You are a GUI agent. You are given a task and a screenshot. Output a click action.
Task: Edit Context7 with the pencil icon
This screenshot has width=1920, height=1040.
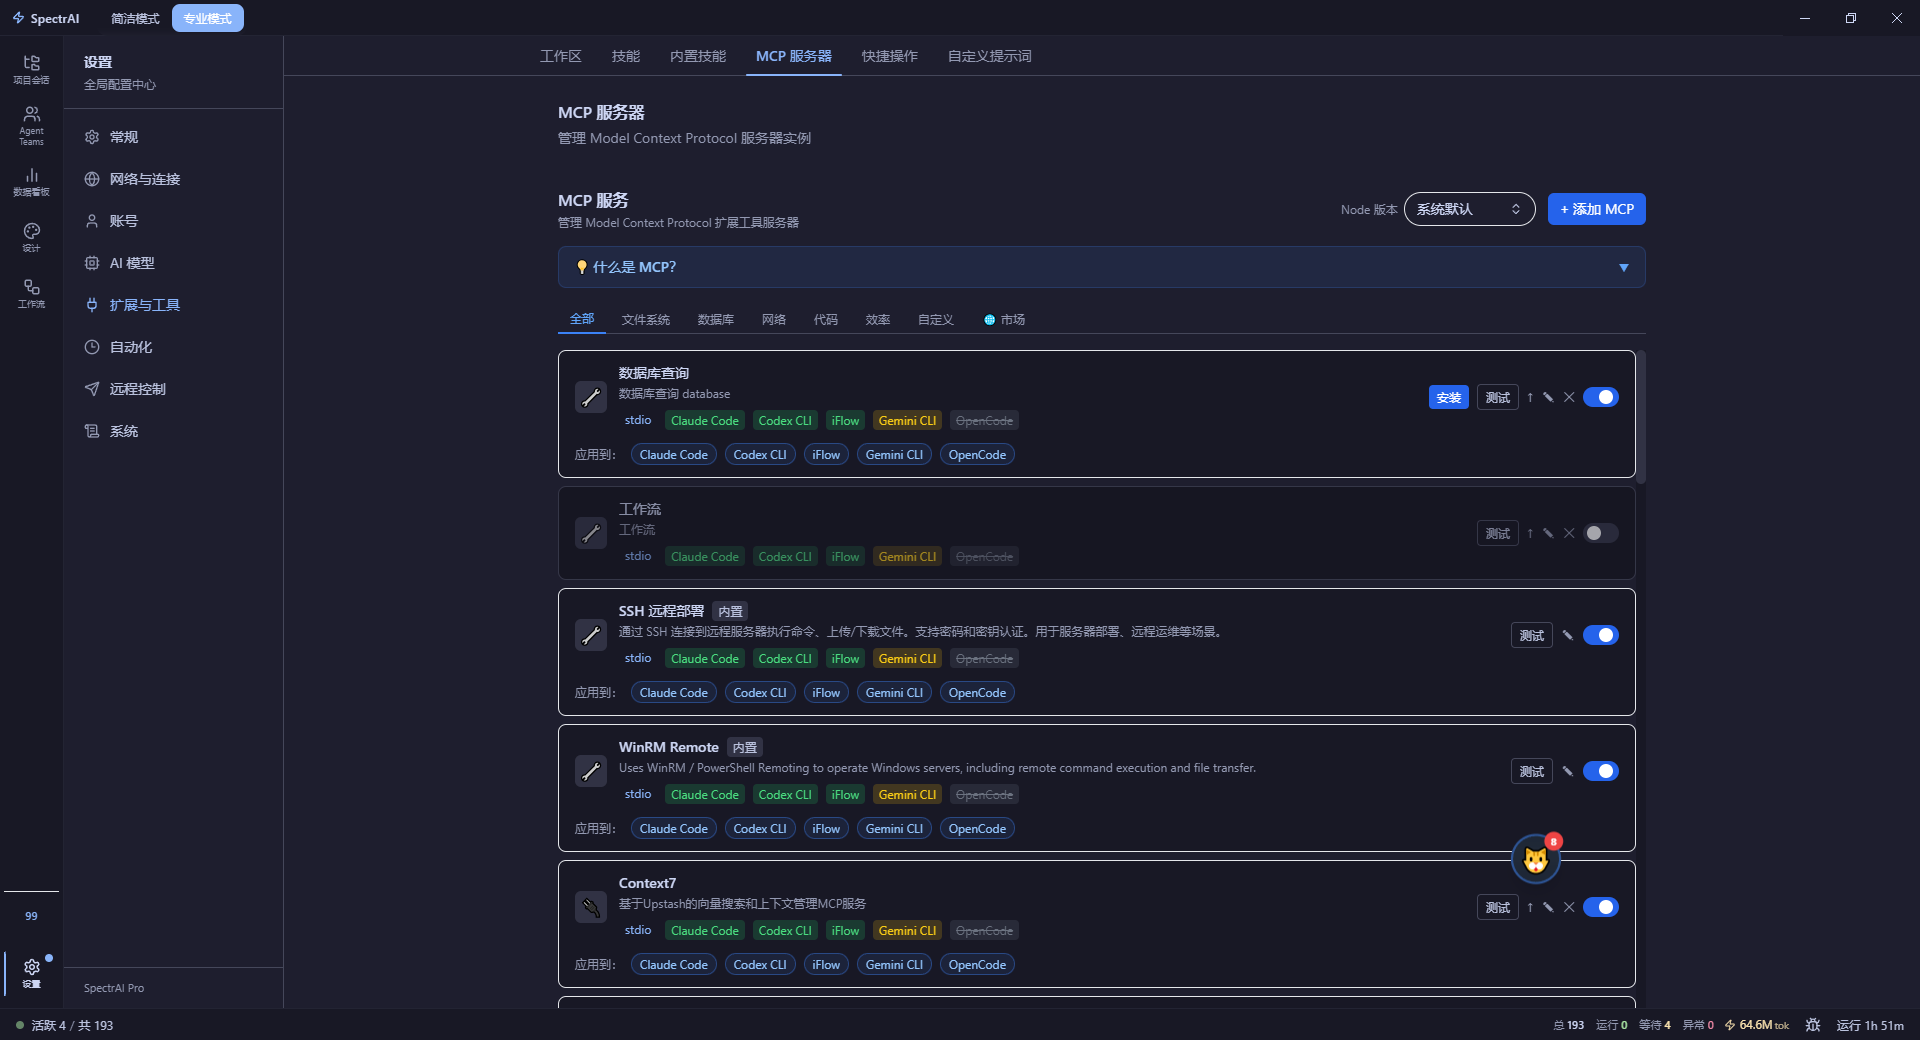pyautogui.click(x=1548, y=907)
